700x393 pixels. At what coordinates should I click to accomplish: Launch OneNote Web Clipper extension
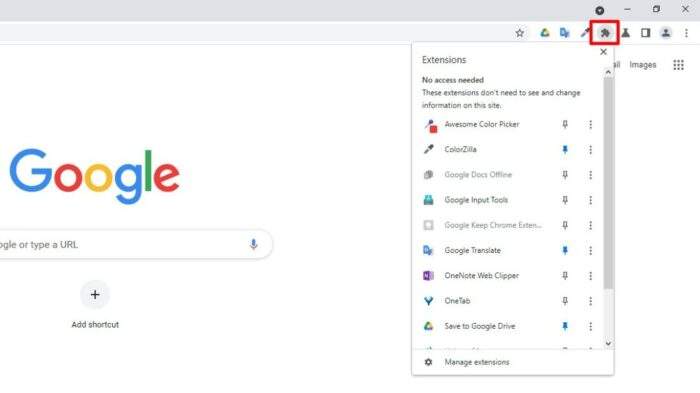(x=482, y=276)
